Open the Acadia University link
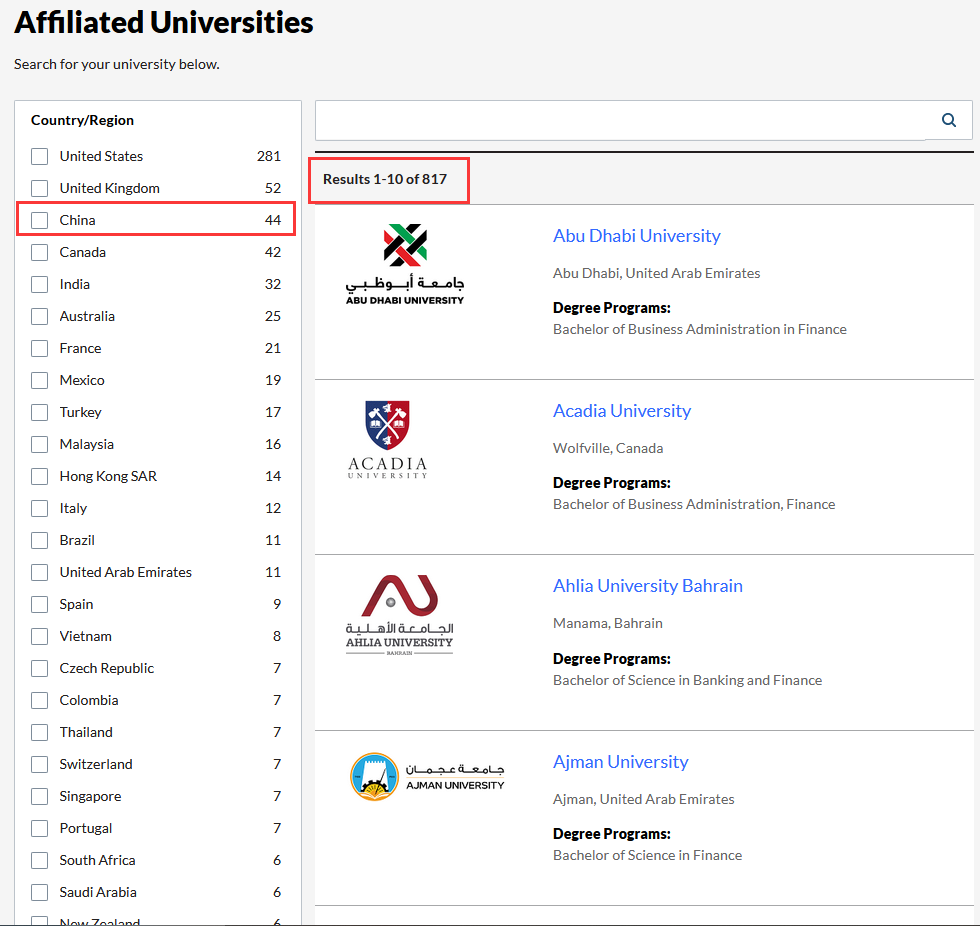This screenshot has height=926, width=980. click(x=622, y=411)
